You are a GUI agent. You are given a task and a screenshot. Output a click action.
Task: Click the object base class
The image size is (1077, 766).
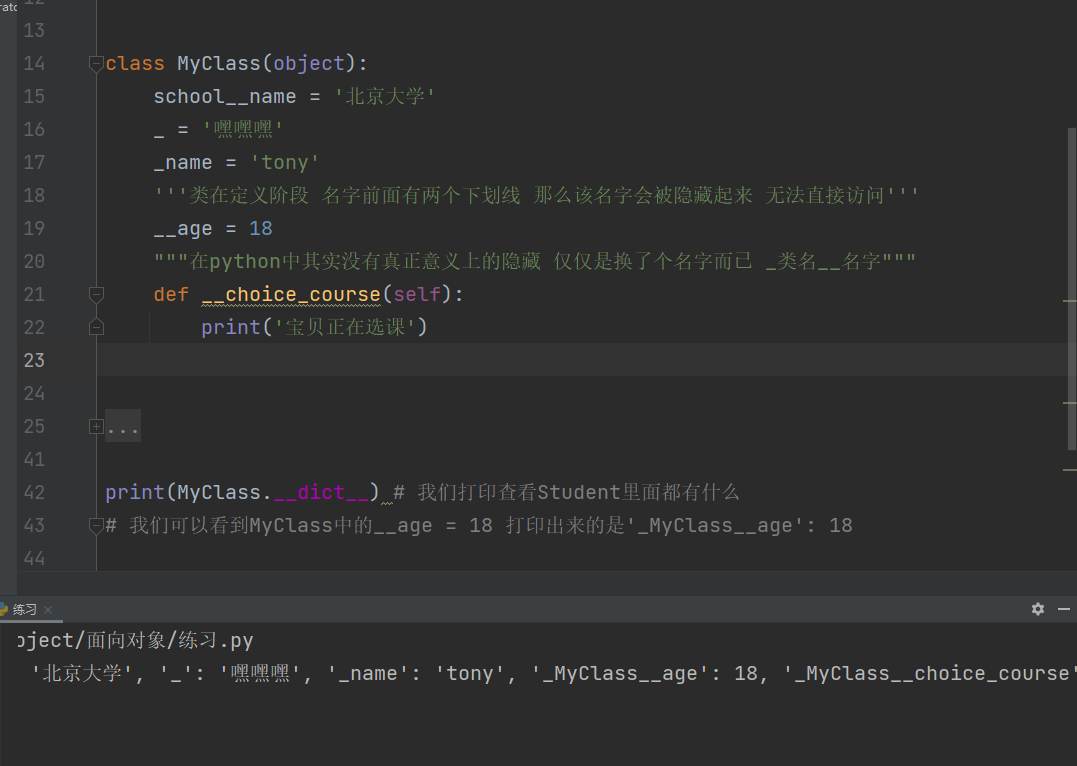tap(308, 63)
